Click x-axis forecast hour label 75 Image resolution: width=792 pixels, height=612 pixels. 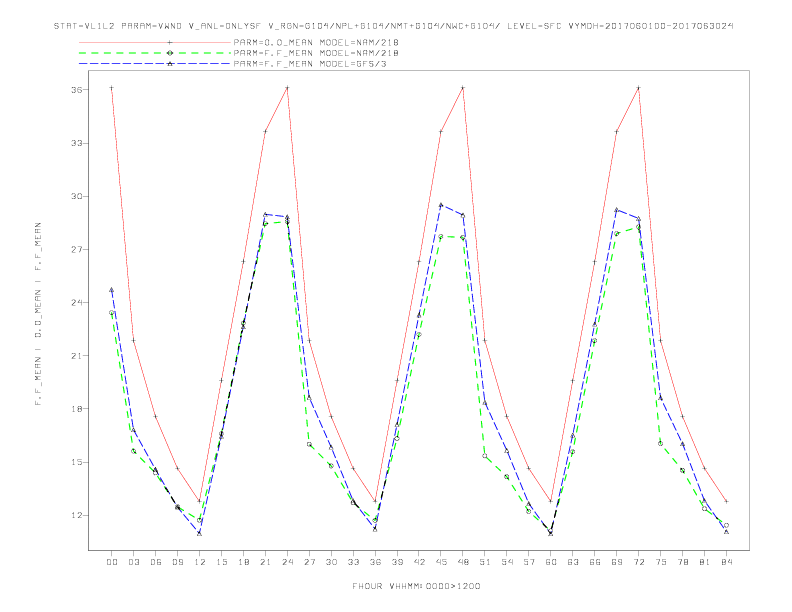click(661, 562)
